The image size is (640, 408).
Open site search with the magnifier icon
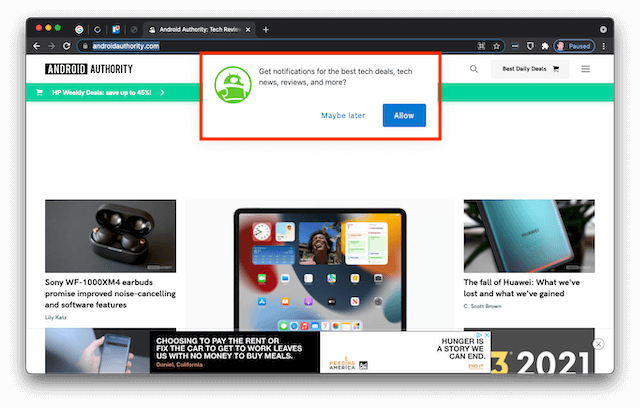click(473, 69)
